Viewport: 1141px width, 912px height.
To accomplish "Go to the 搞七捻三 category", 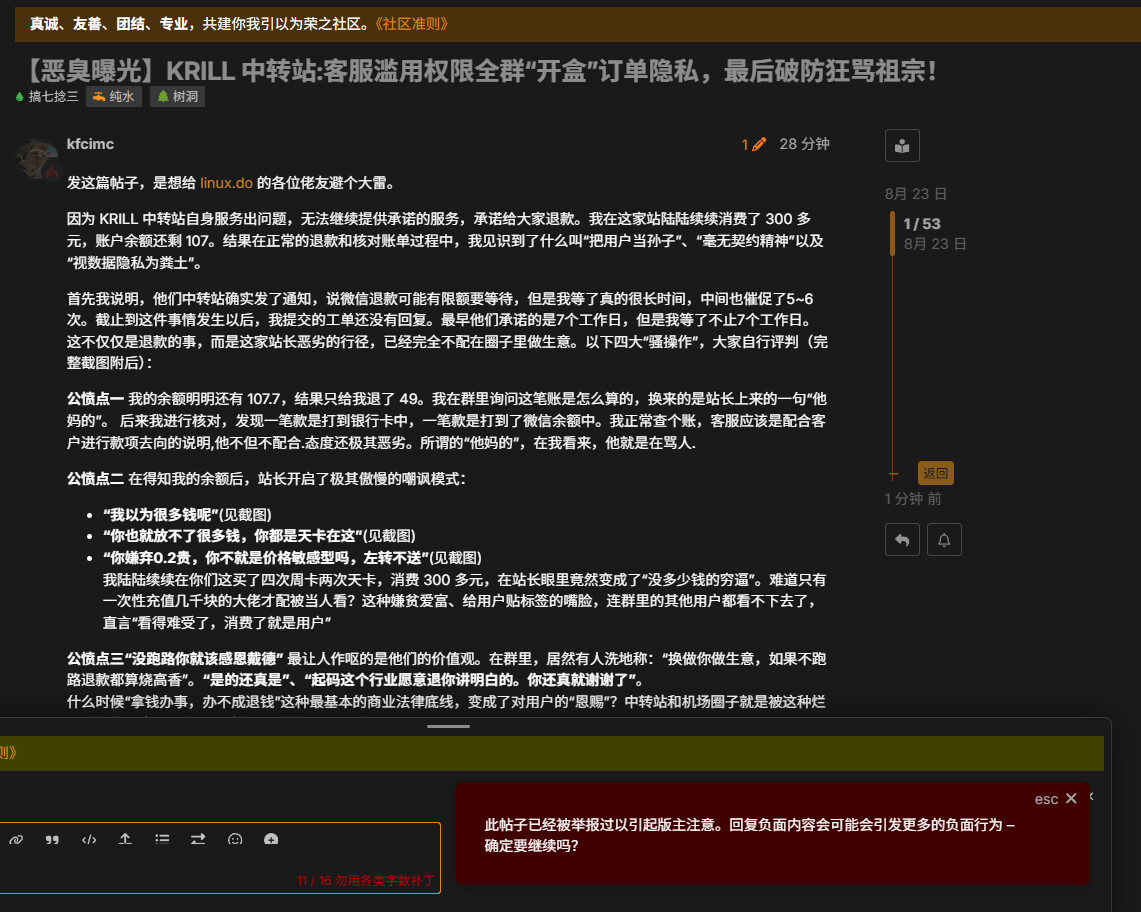I will [47, 97].
